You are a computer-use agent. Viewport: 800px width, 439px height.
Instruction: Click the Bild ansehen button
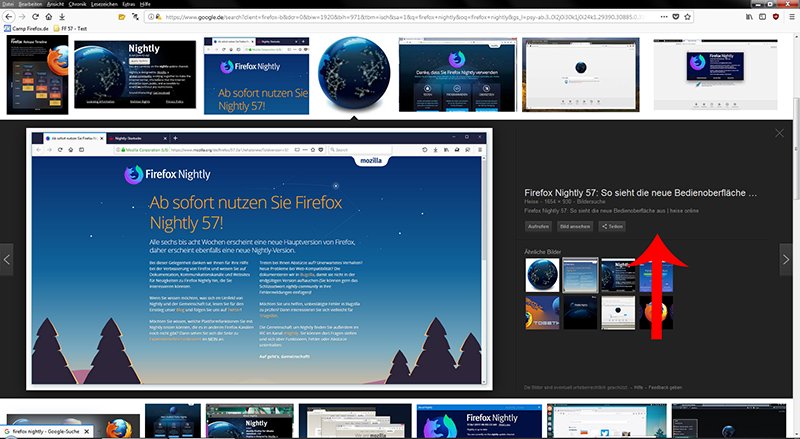point(574,227)
